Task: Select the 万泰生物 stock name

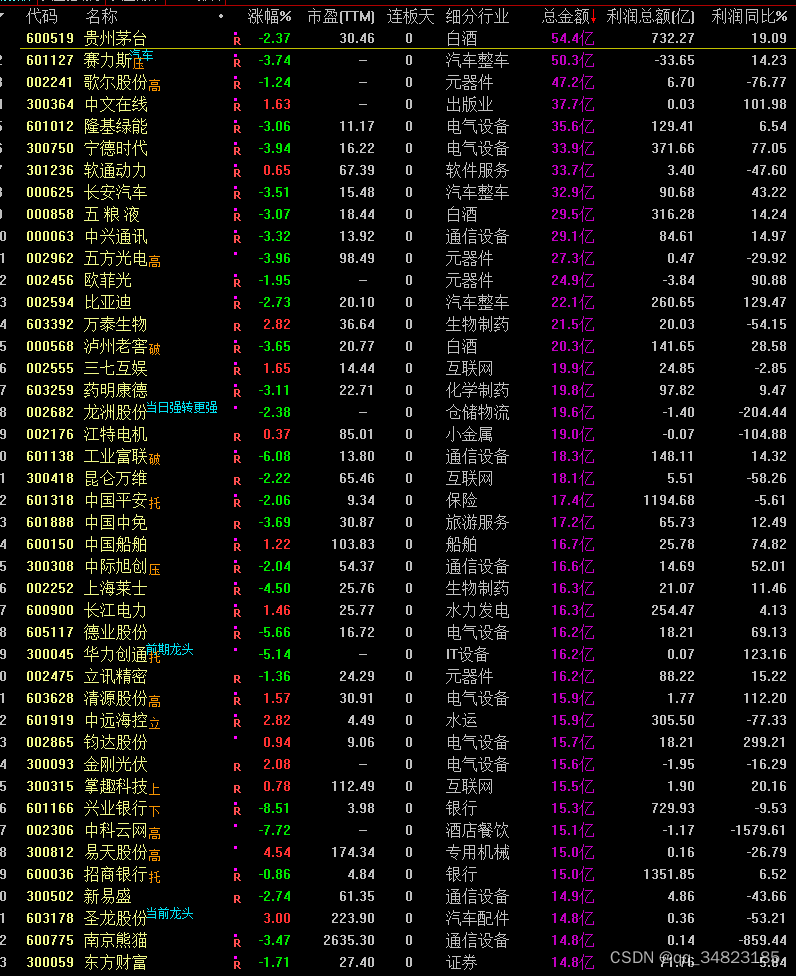Action: pos(115,324)
